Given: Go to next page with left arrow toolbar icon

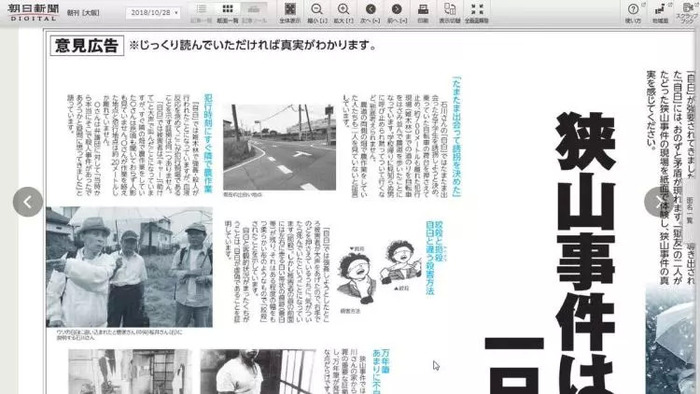Looking at the screenshot, I should [370, 12].
